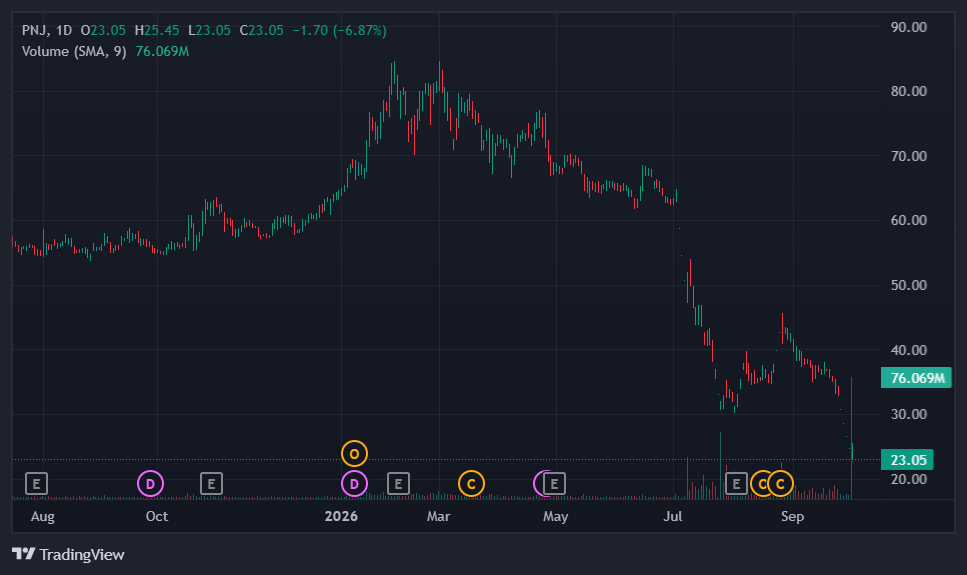Image resolution: width=967 pixels, height=575 pixels.
Task: Click the 76.069M value beside Volume legend
Action: [x=162, y=51]
